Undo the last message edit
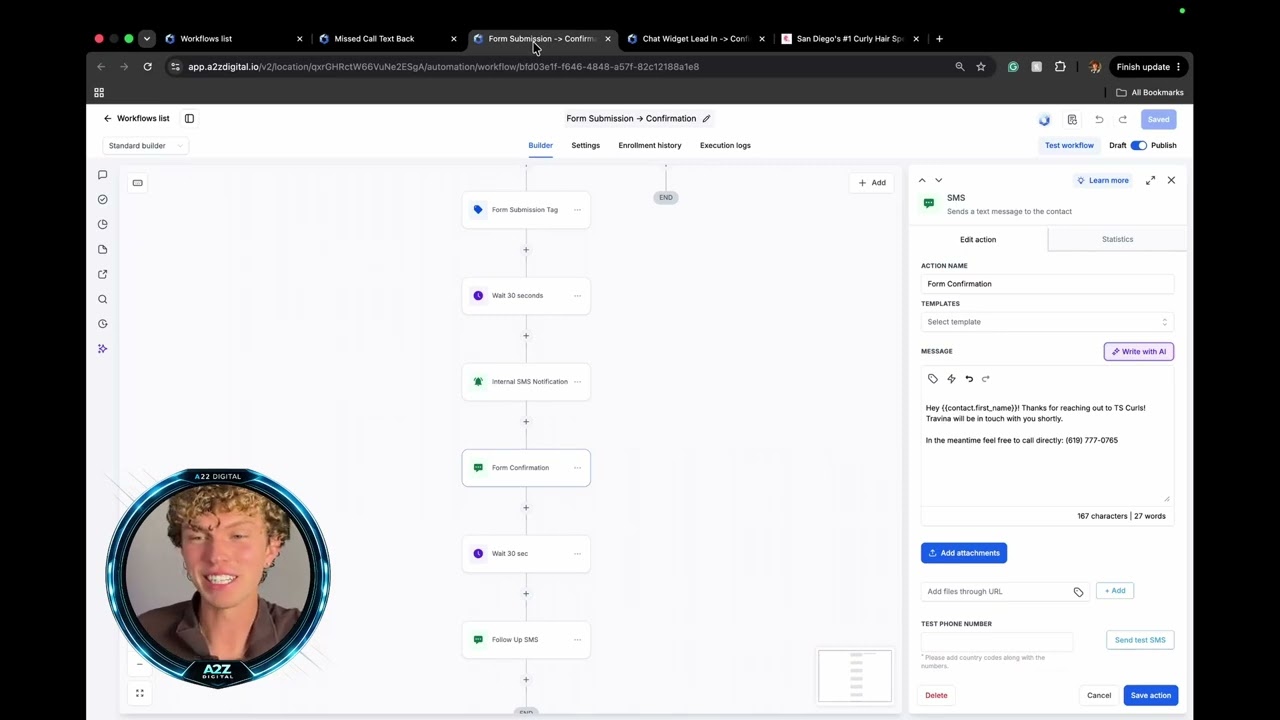This screenshot has height=720, width=1280. pyautogui.click(x=969, y=379)
